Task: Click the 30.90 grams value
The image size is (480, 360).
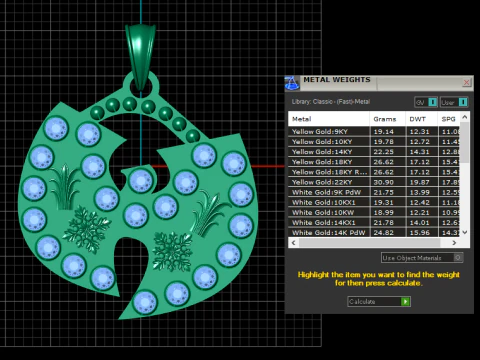Action: 384,182
